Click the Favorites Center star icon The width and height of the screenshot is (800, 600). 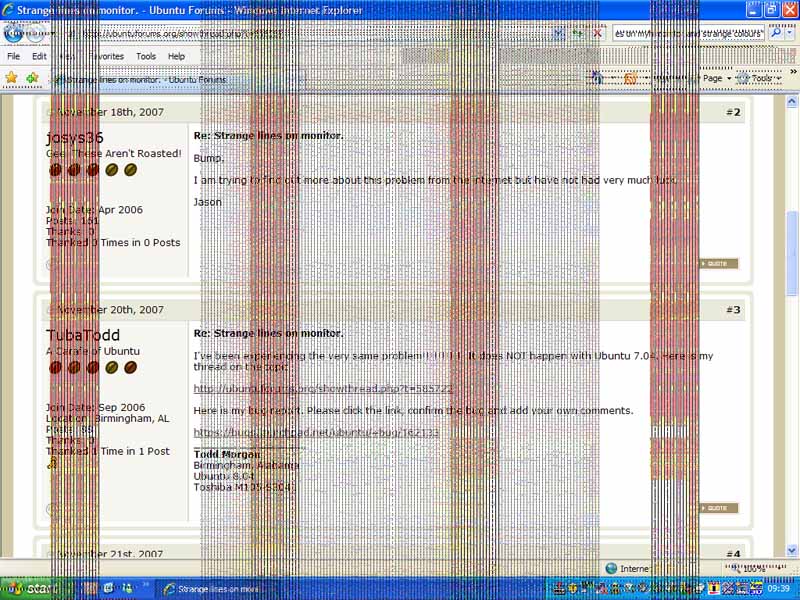pyautogui.click(x=12, y=78)
